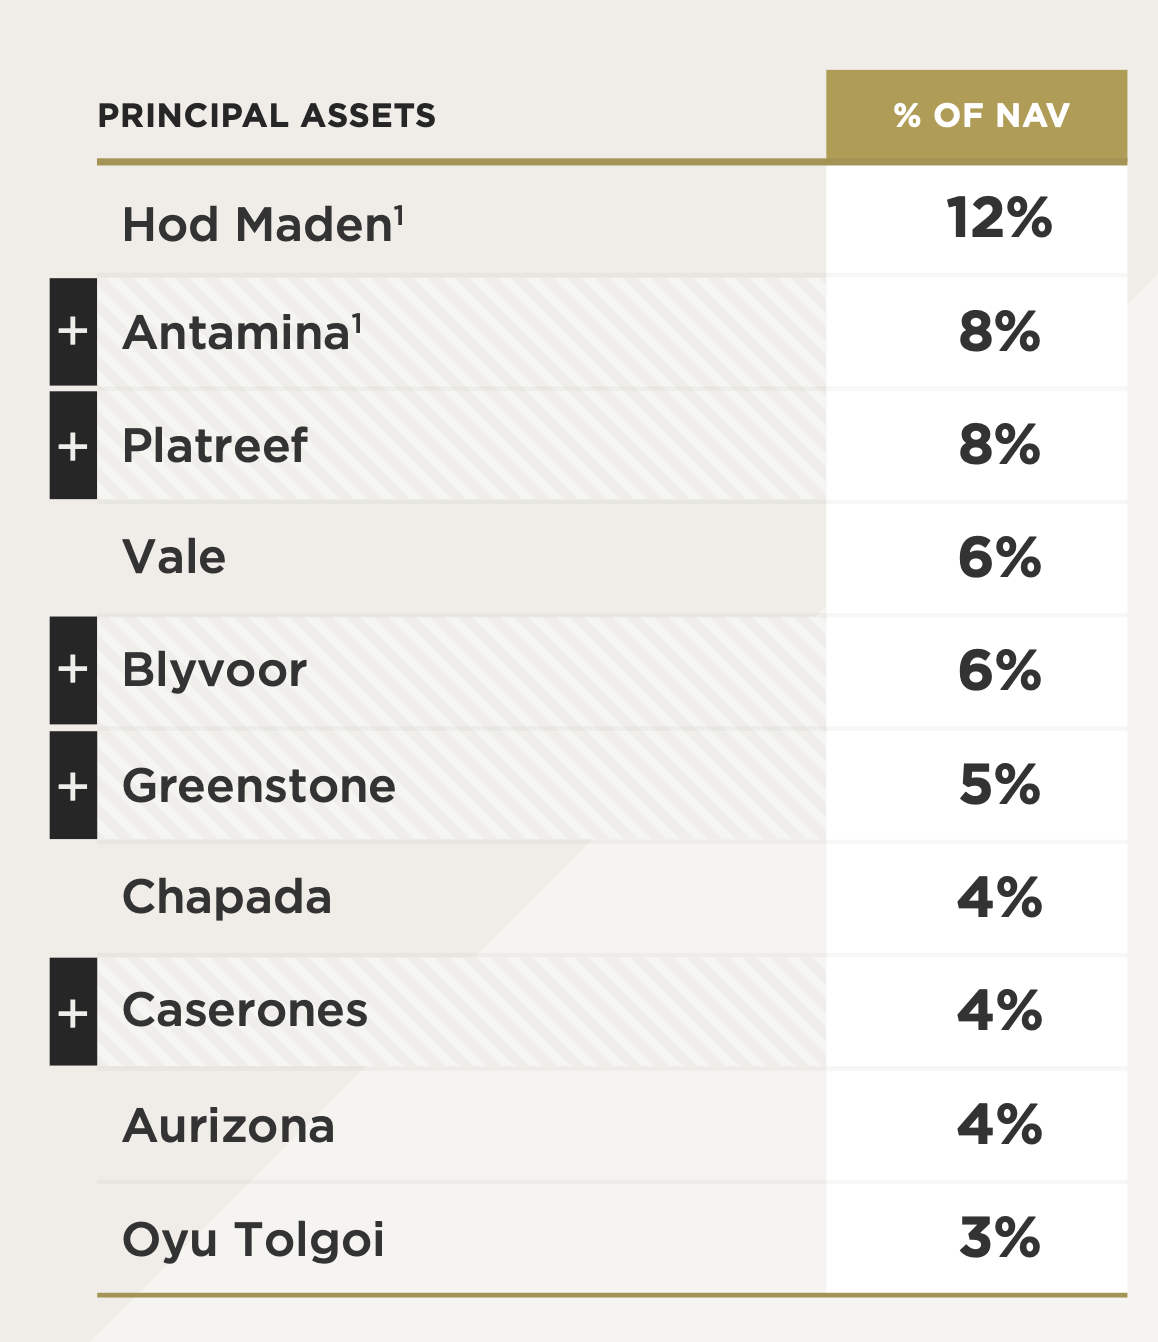Select the Greenstone row label

pos(258,786)
